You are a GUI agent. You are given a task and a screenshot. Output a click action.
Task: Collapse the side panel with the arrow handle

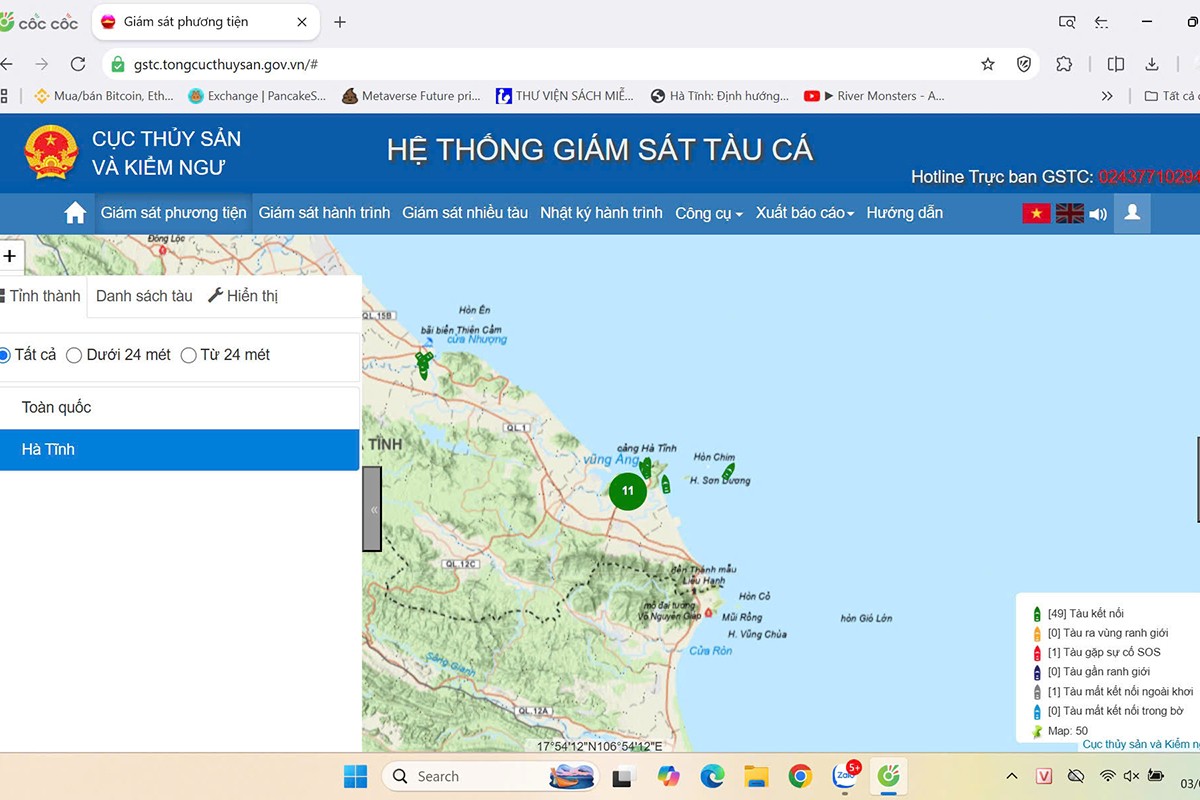point(372,509)
